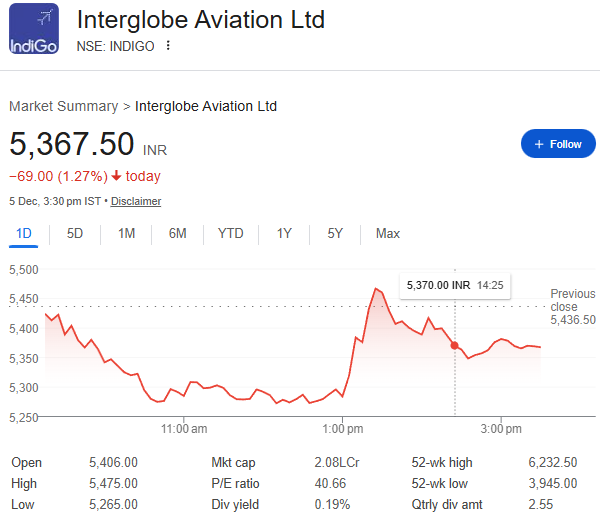
Task: Click the red data point on chart
Action: [455, 345]
